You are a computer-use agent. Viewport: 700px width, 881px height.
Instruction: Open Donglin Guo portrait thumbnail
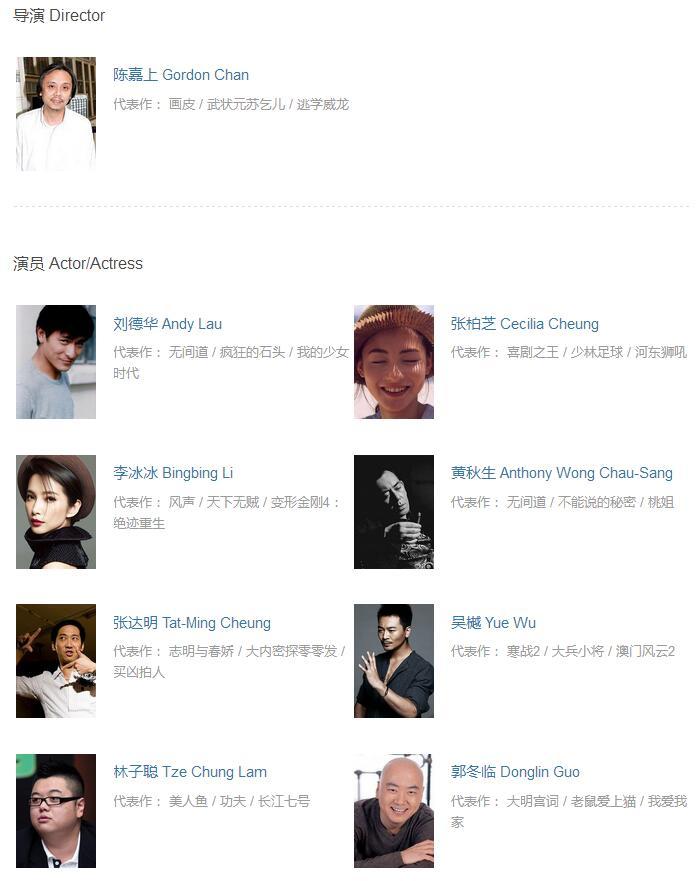394,811
